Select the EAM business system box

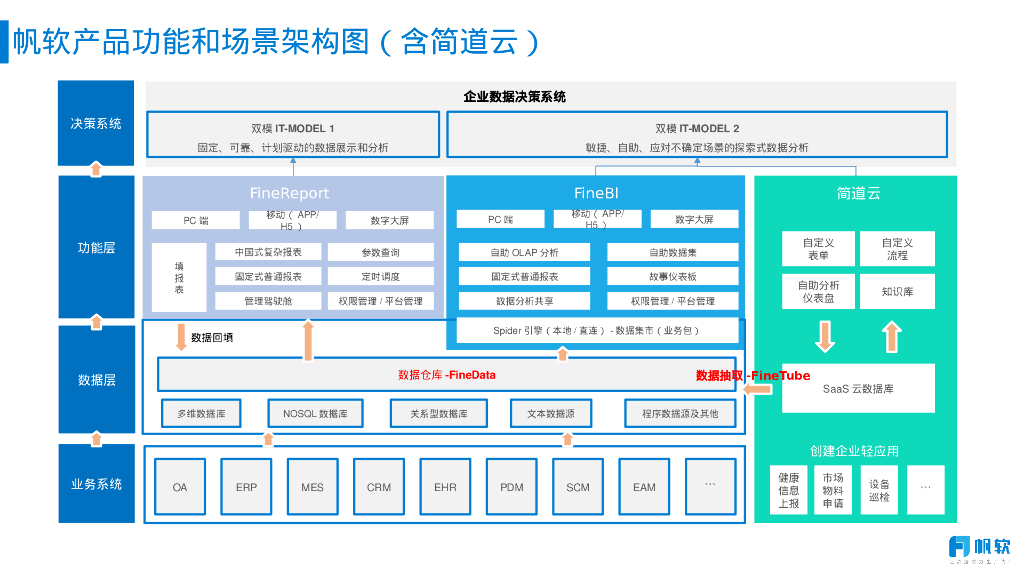[x=644, y=487]
